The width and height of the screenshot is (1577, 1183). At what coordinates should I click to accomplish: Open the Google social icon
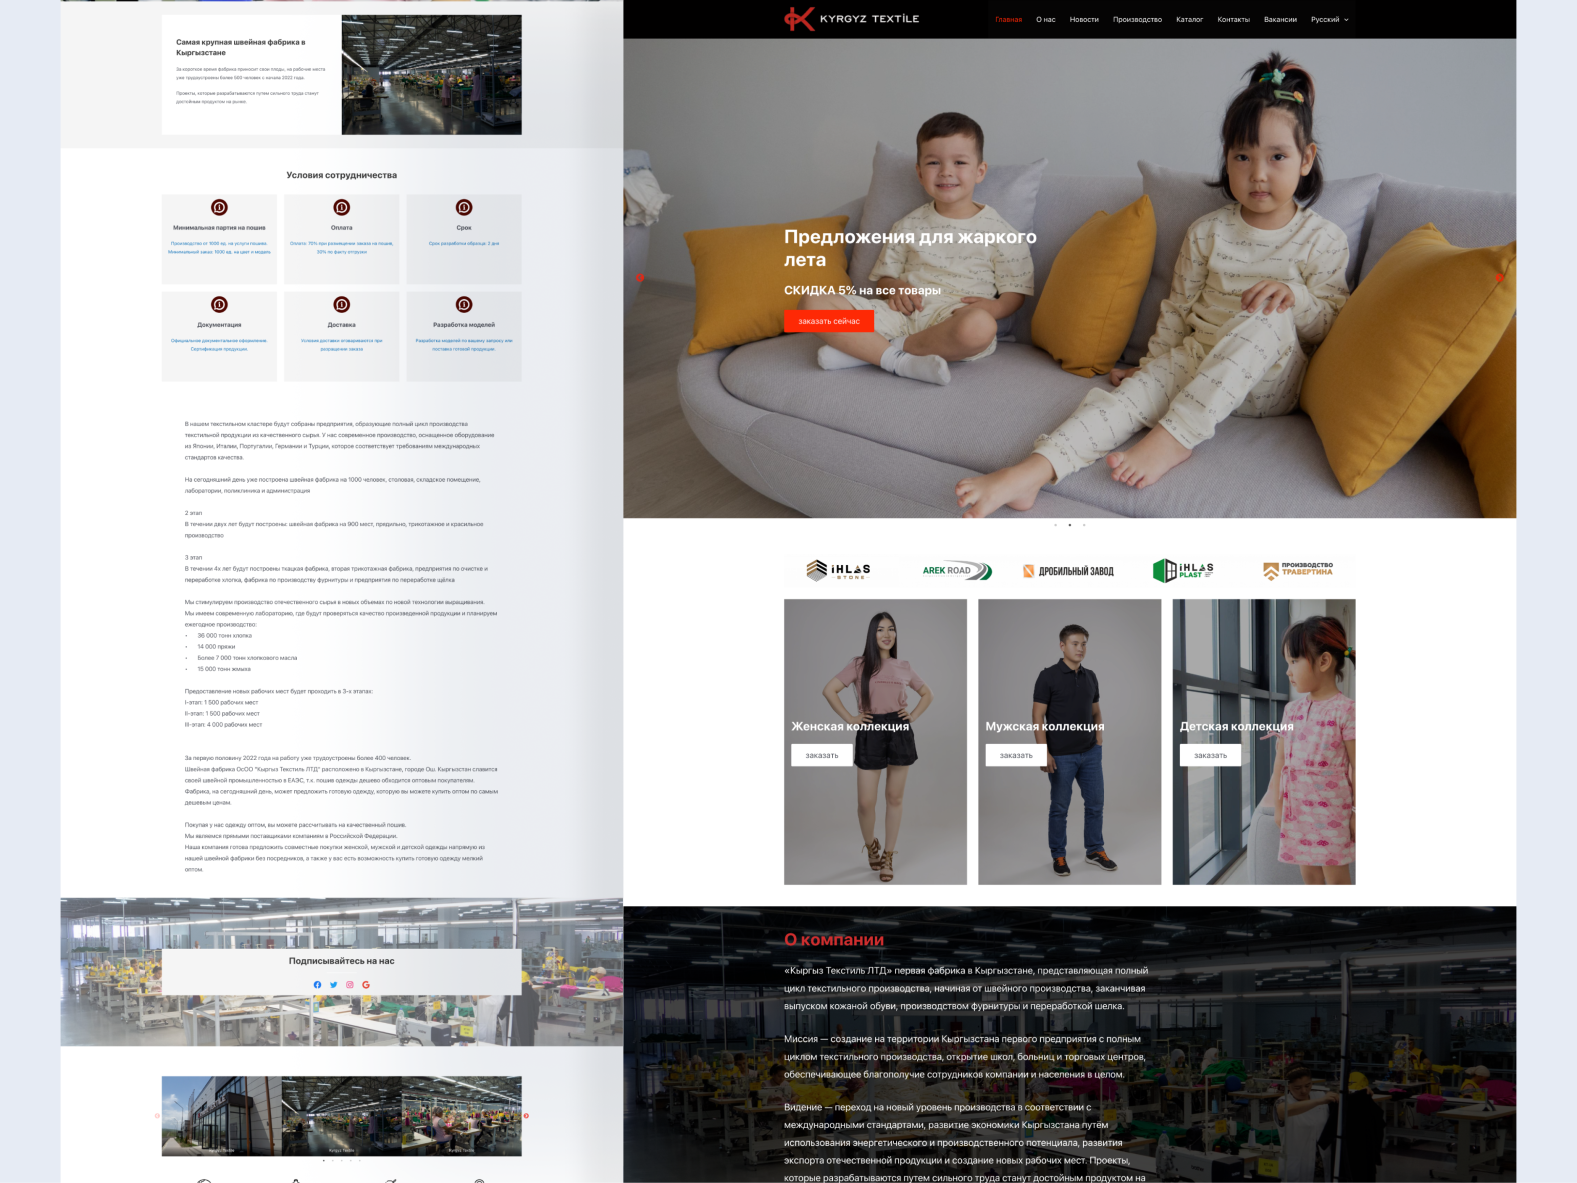tap(366, 985)
